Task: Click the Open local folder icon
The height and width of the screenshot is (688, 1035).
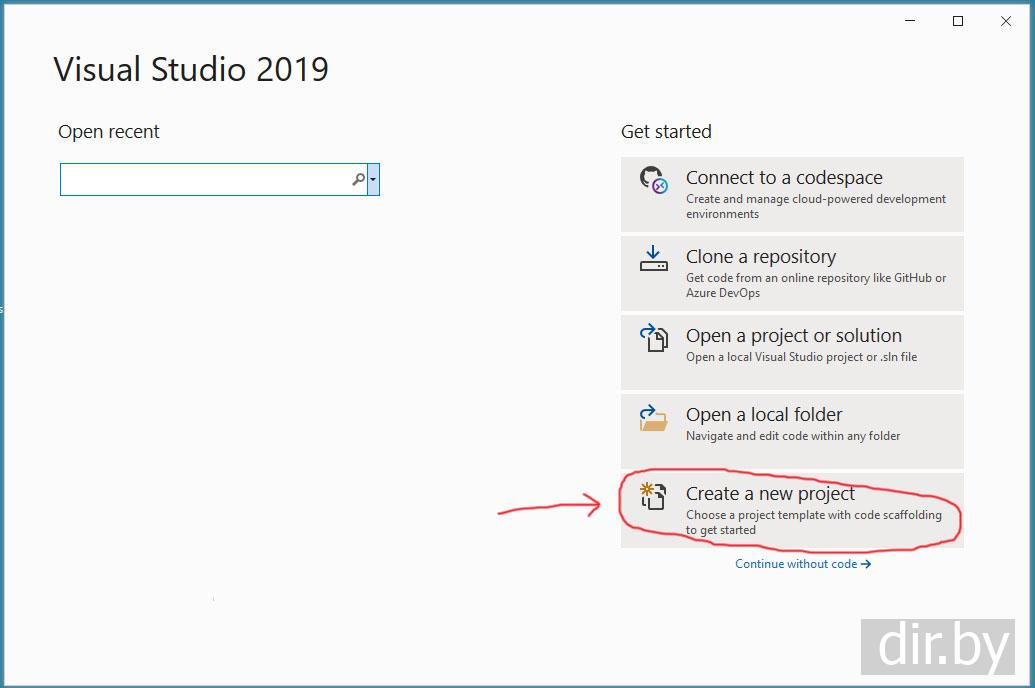Action: (653, 417)
